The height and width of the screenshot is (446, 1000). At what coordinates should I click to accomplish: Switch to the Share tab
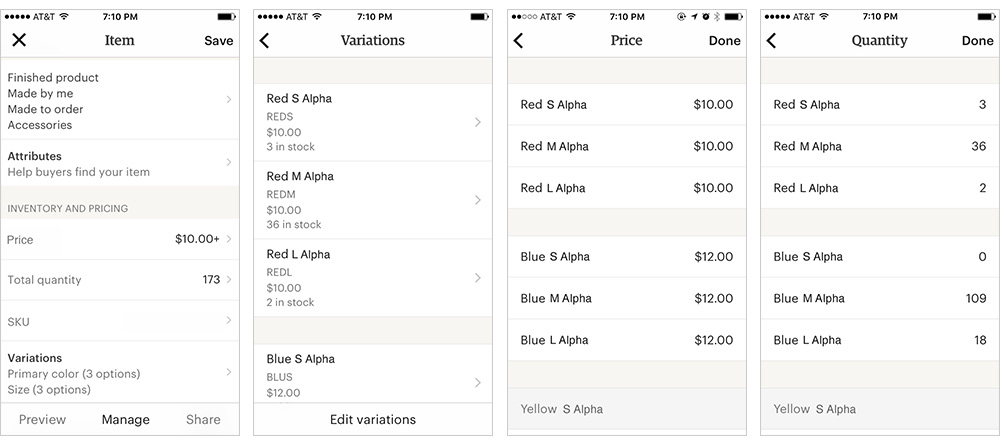(203, 420)
